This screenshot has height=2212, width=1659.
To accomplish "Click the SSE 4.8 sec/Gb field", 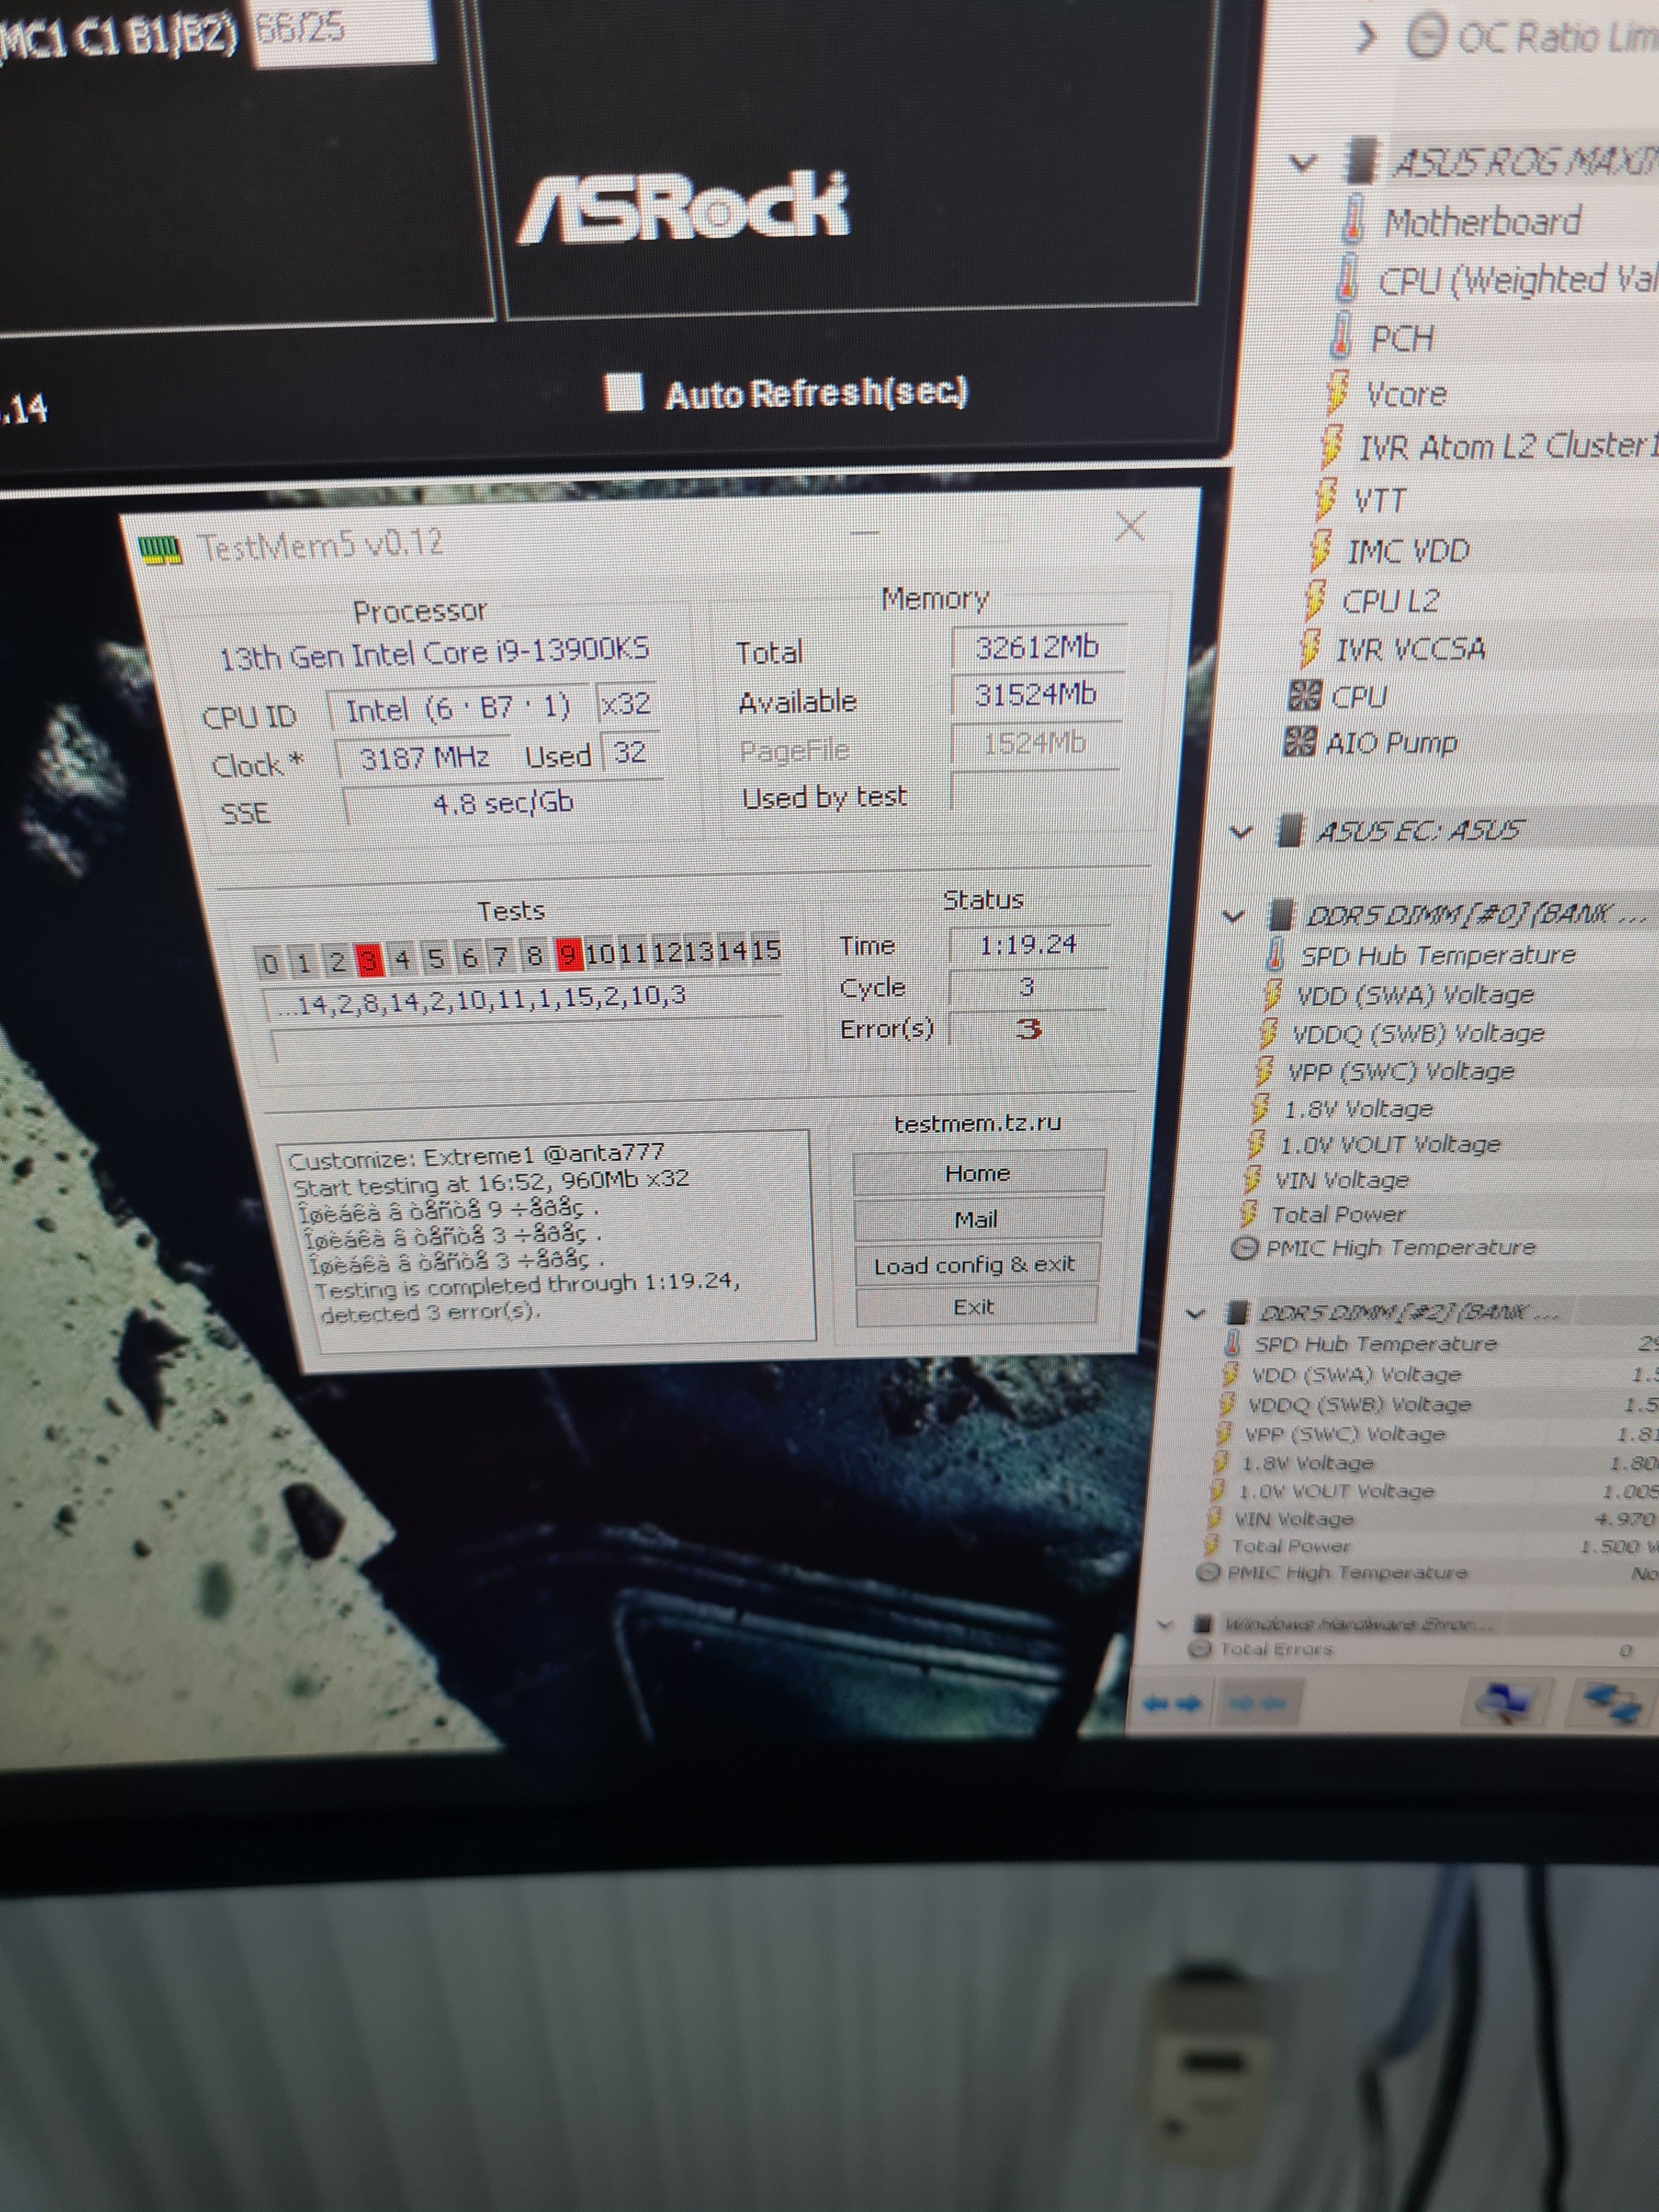I will click(x=503, y=803).
